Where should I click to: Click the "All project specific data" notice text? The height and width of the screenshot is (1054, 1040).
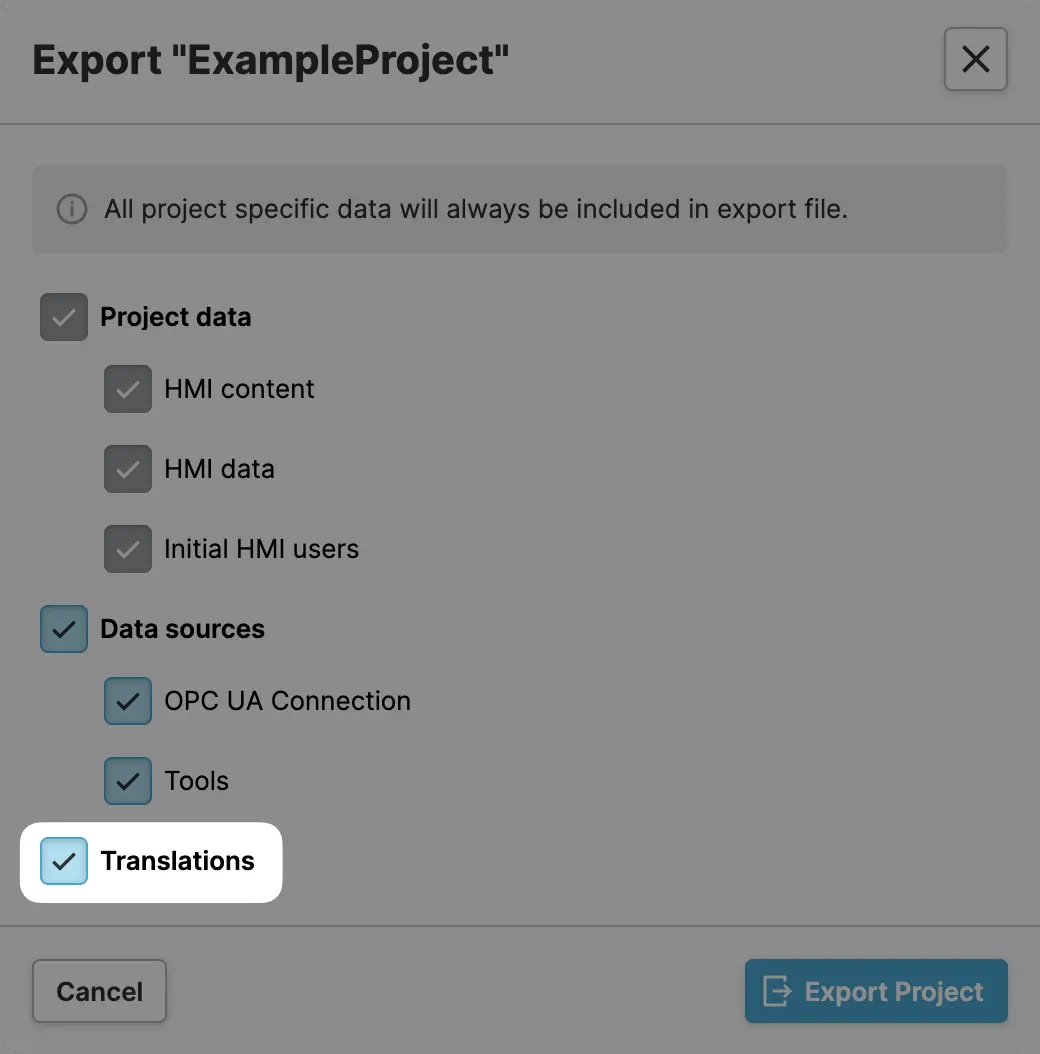[x=476, y=210]
